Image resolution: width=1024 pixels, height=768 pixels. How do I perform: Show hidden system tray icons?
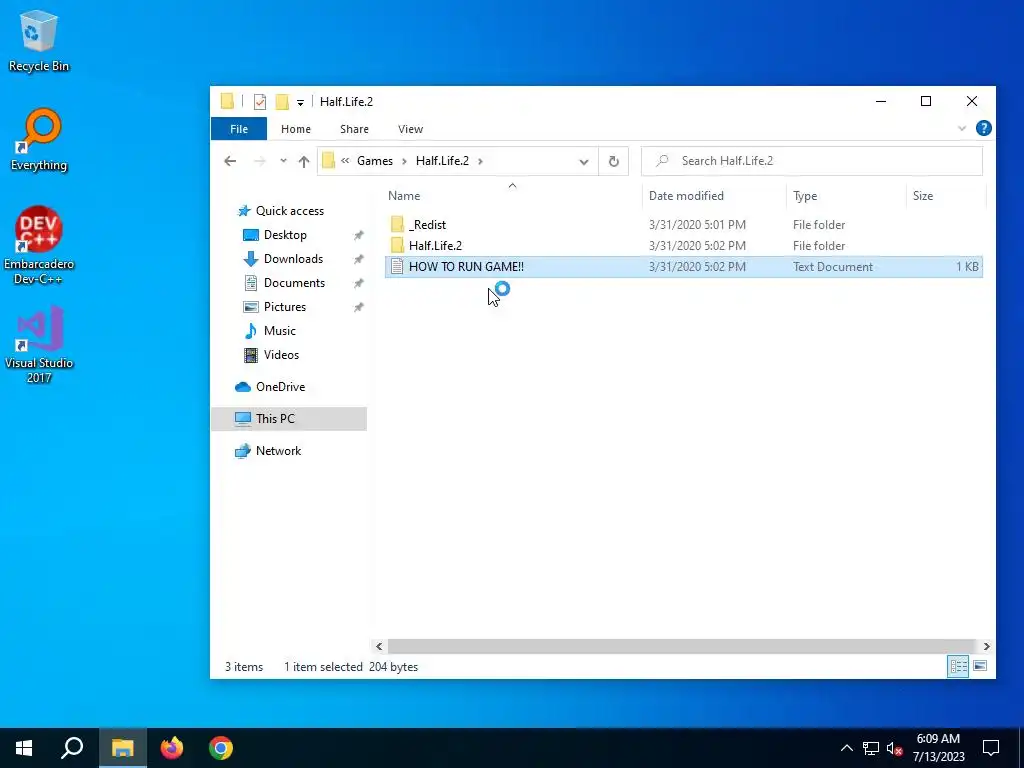click(x=846, y=748)
